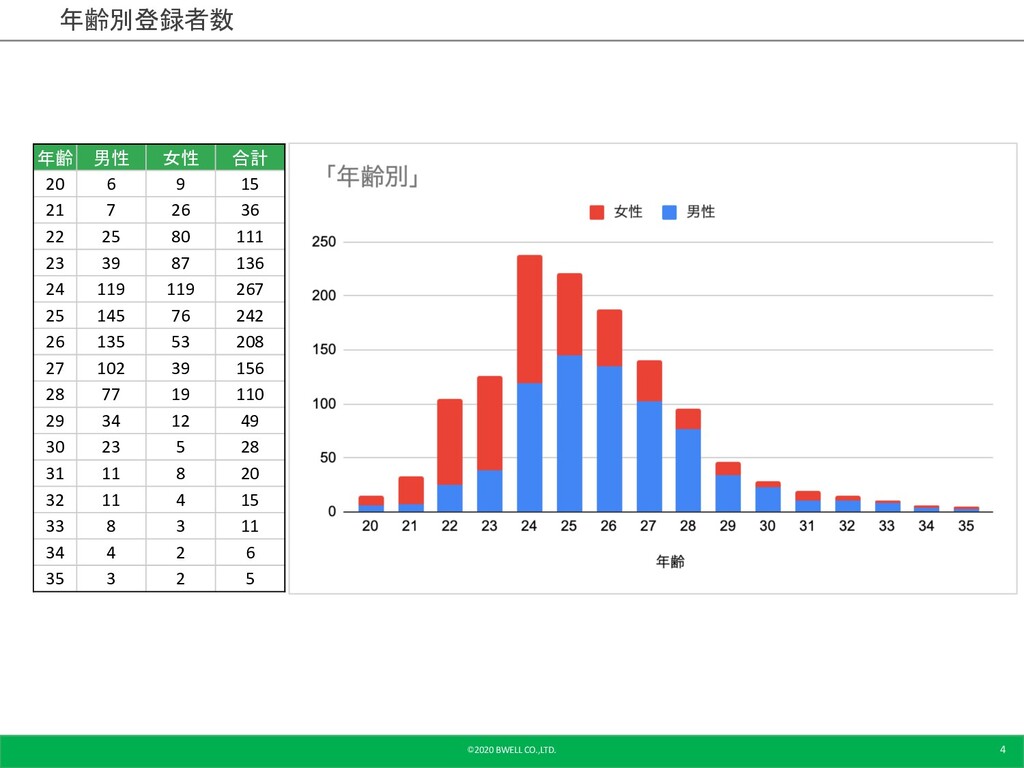Click the age 26 bar in chart

pyautogui.click(x=609, y=411)
